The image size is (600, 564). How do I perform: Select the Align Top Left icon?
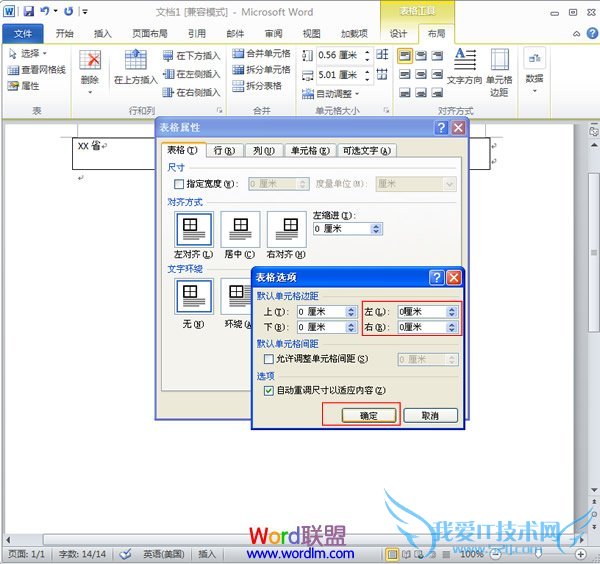[404, 56]
